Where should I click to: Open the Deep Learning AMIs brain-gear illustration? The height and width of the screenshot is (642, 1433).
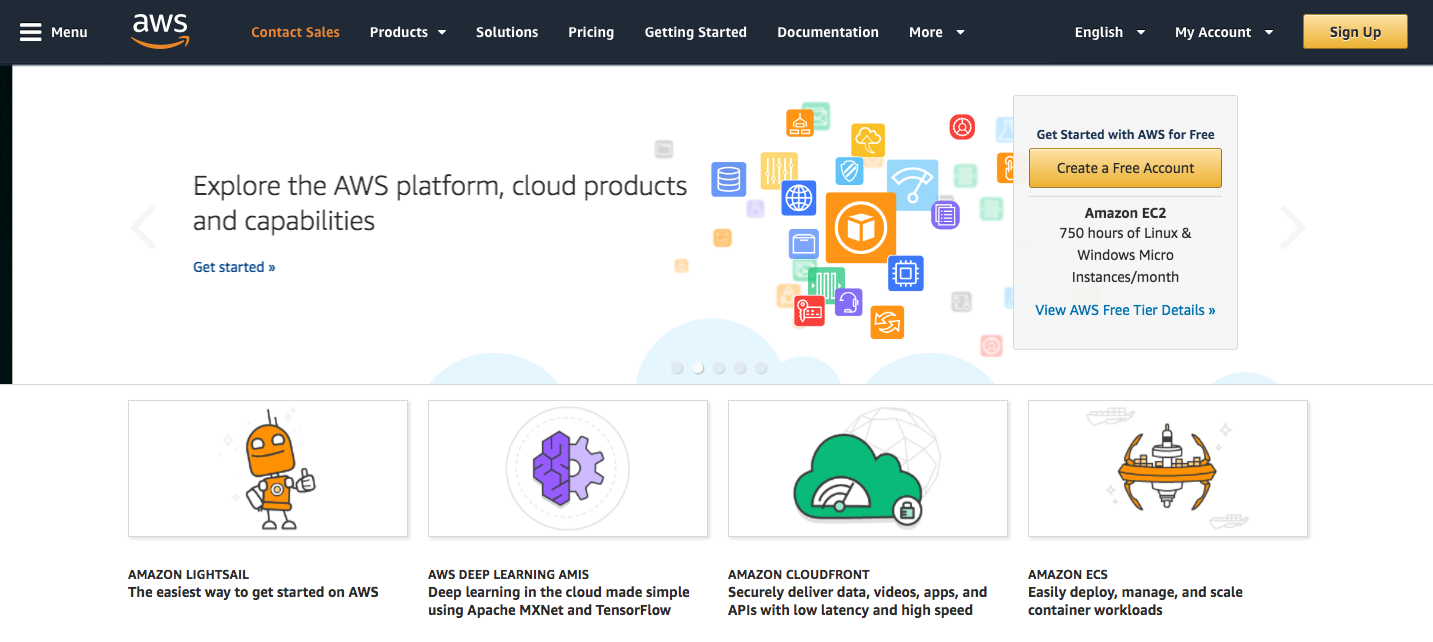tap(568, 468)
